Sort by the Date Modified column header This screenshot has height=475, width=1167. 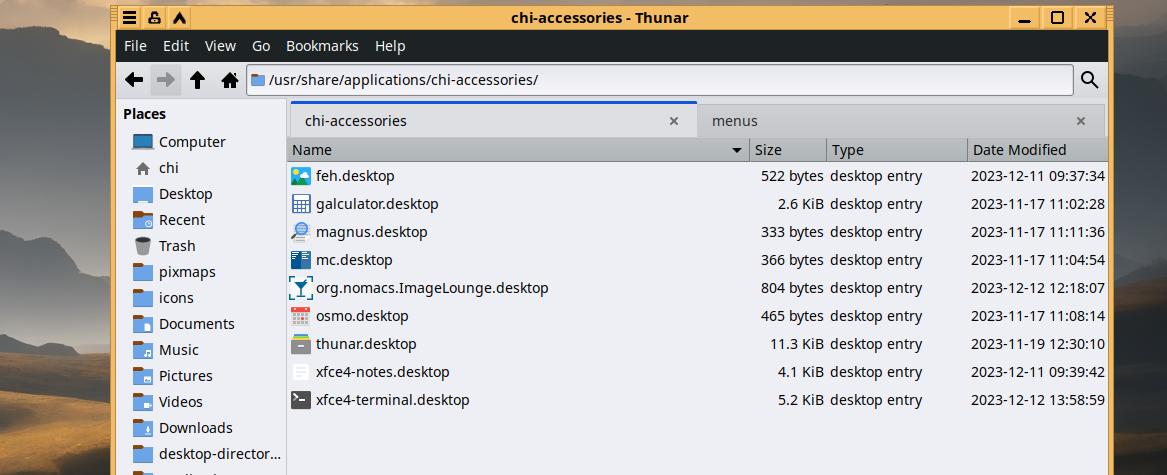coord(1037,150)
